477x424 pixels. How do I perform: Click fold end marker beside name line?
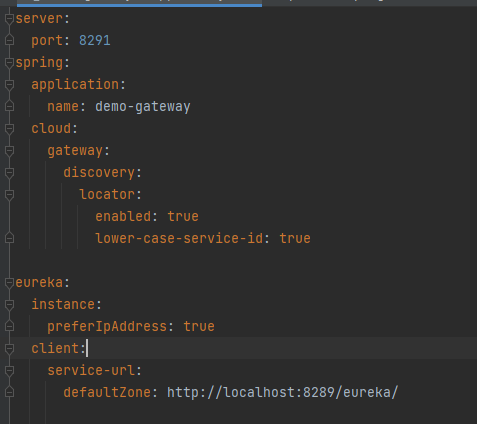[x=9, y=106]
